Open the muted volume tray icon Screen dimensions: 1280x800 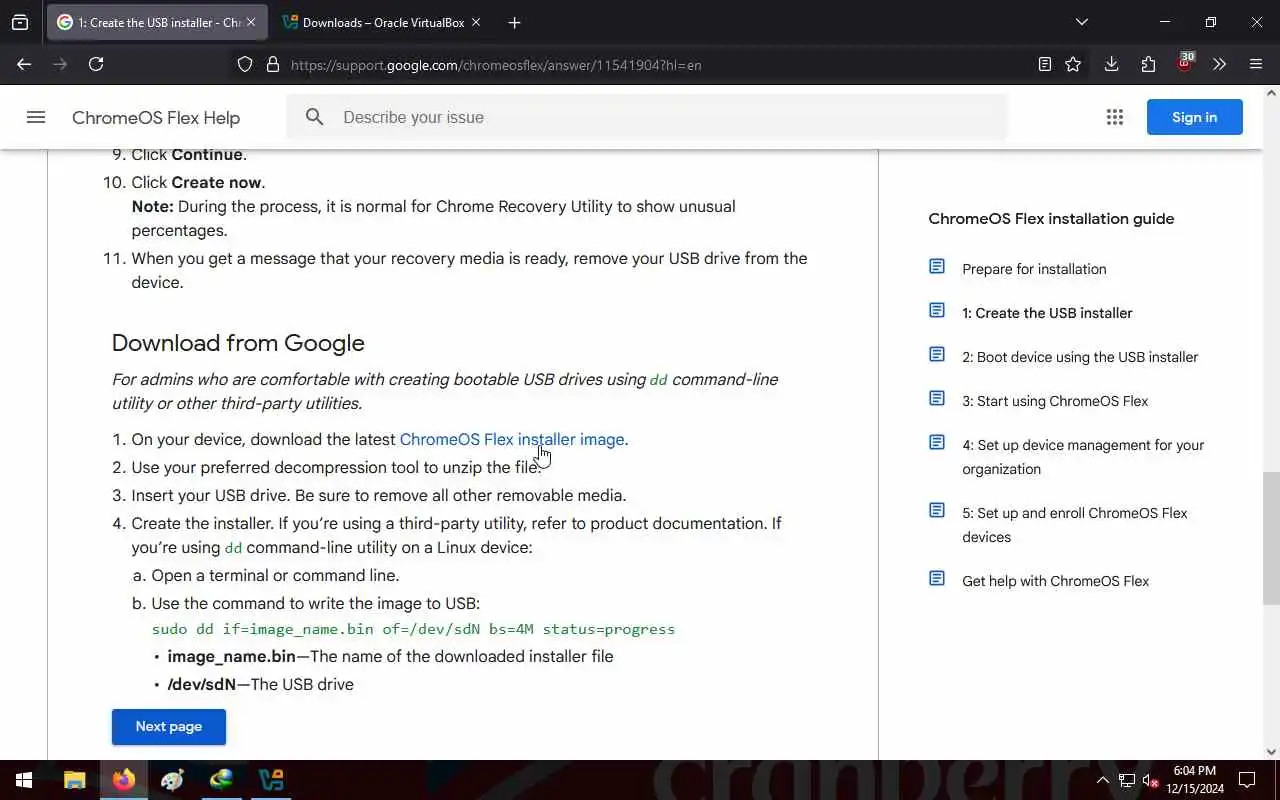1150,780
